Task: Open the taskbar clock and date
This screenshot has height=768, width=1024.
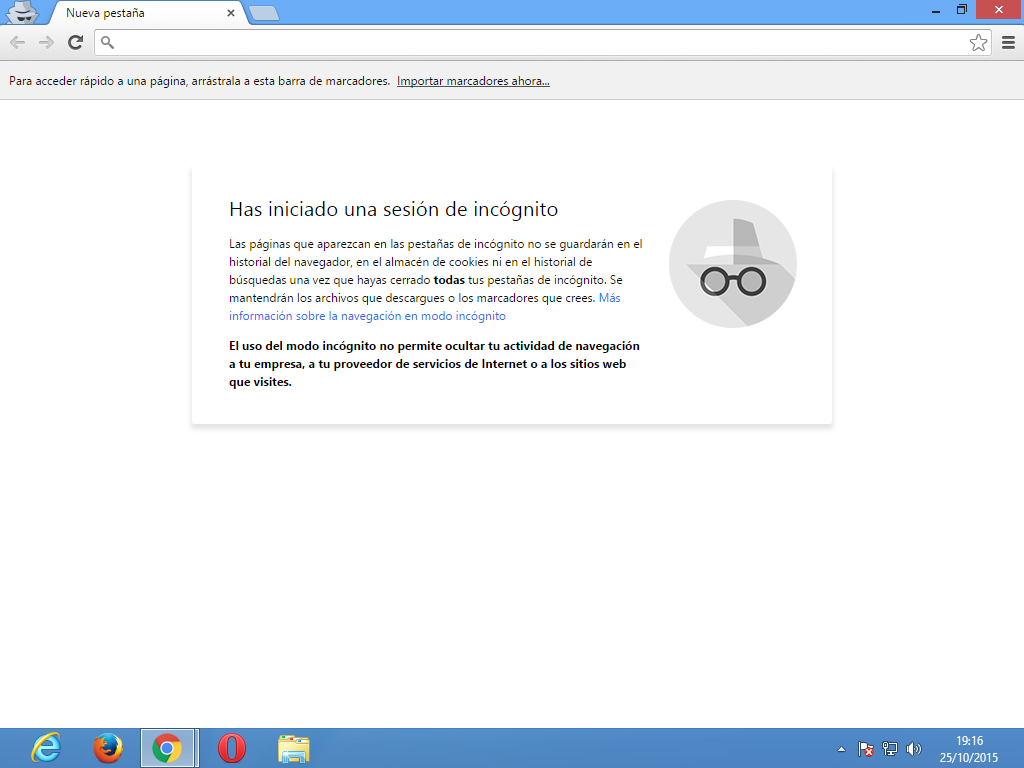Action: pyautogui.click(x=968, y=749)
